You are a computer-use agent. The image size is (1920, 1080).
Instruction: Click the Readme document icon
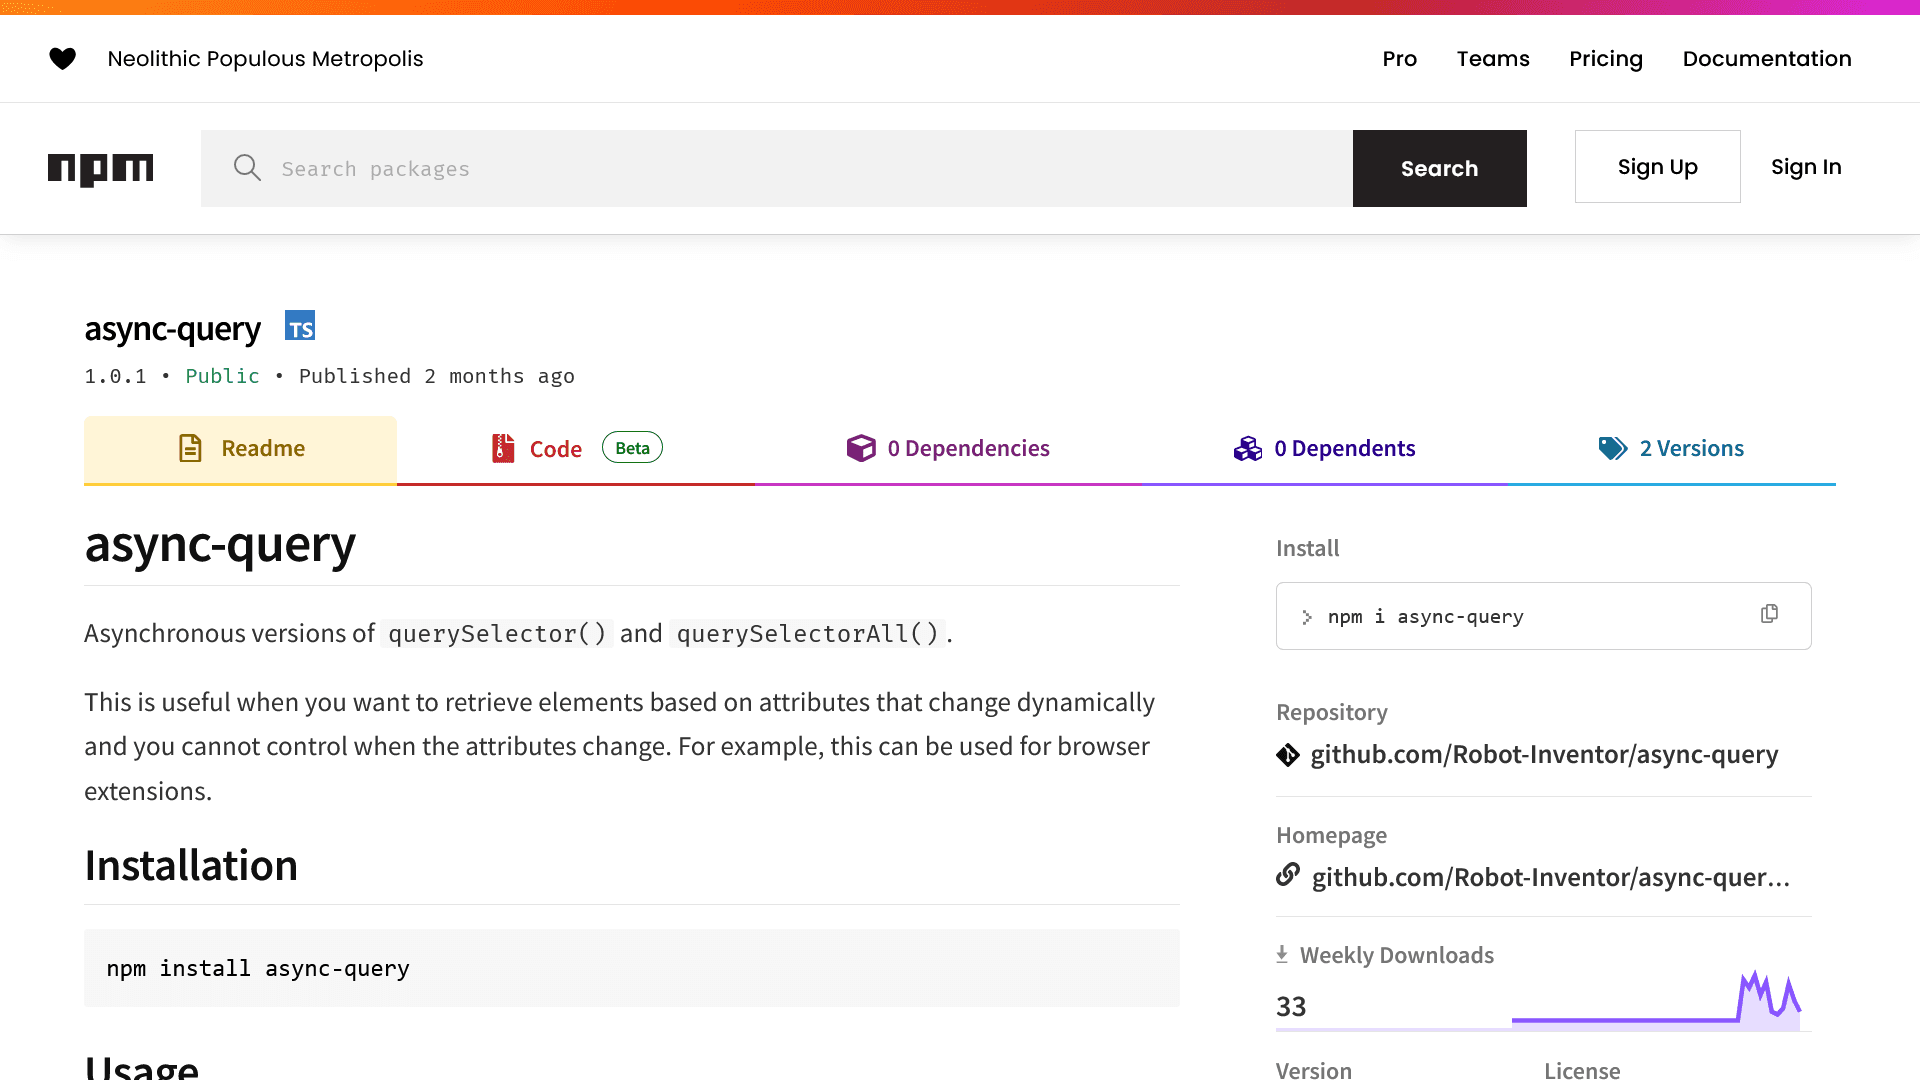(x=190, y=448)
